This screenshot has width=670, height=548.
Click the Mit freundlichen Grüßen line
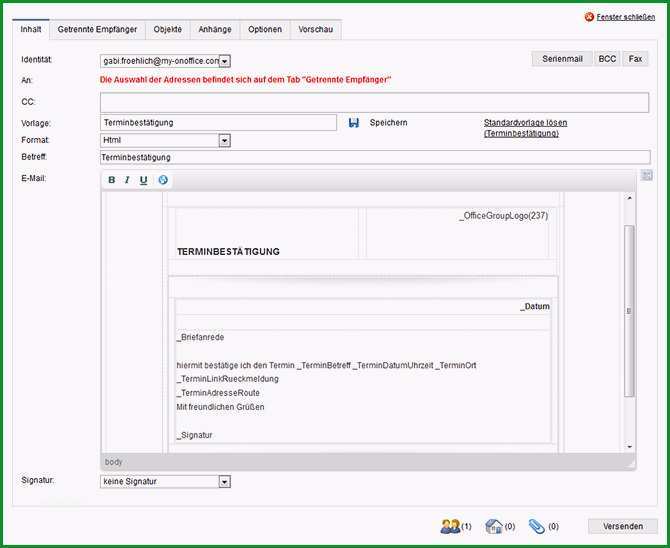(220, 407)
